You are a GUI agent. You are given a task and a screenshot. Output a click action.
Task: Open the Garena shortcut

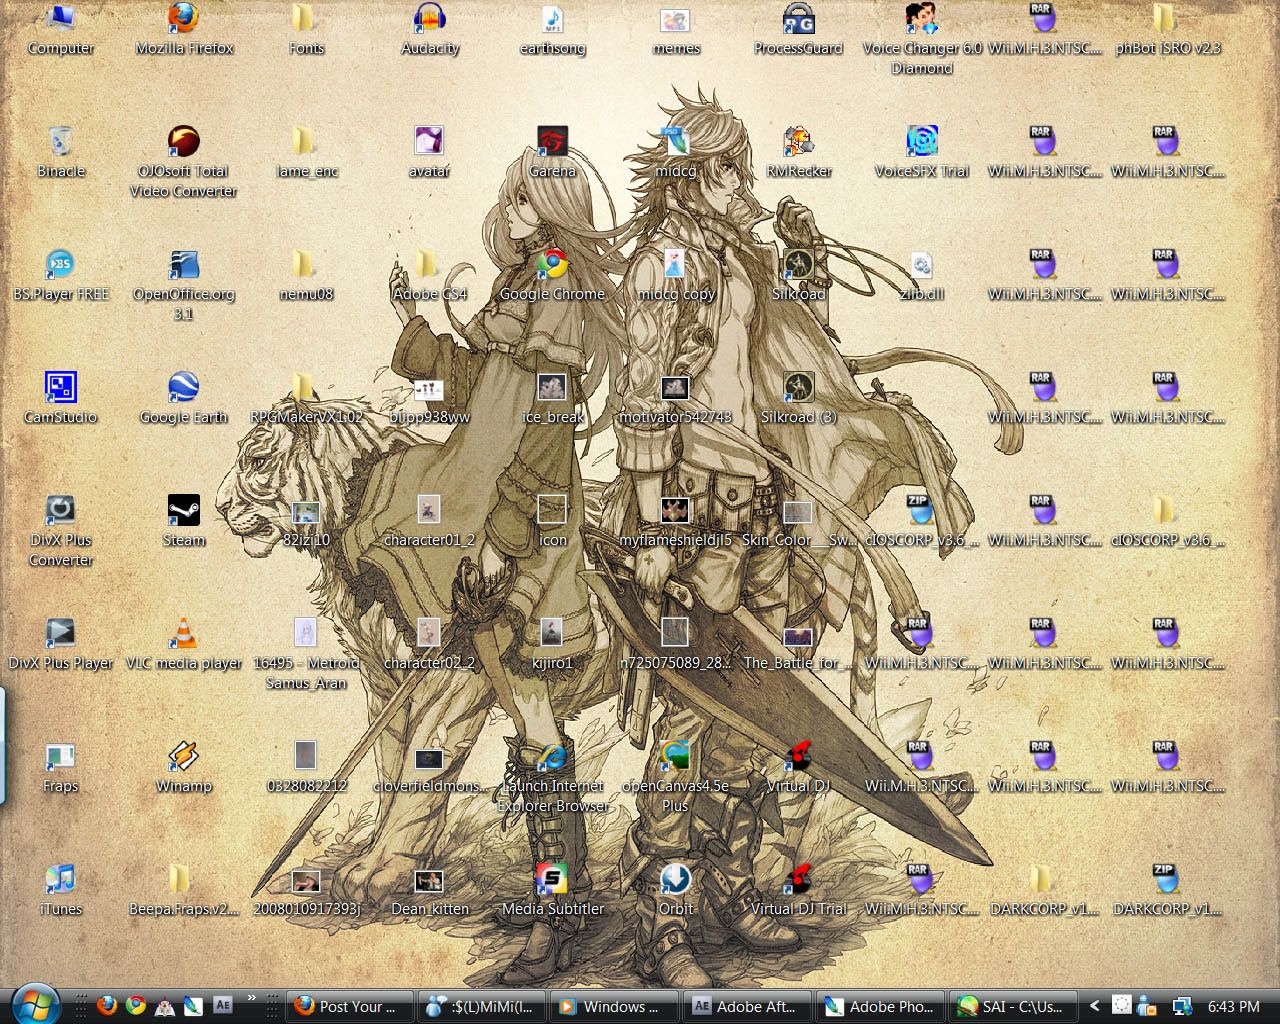(553, 152)
